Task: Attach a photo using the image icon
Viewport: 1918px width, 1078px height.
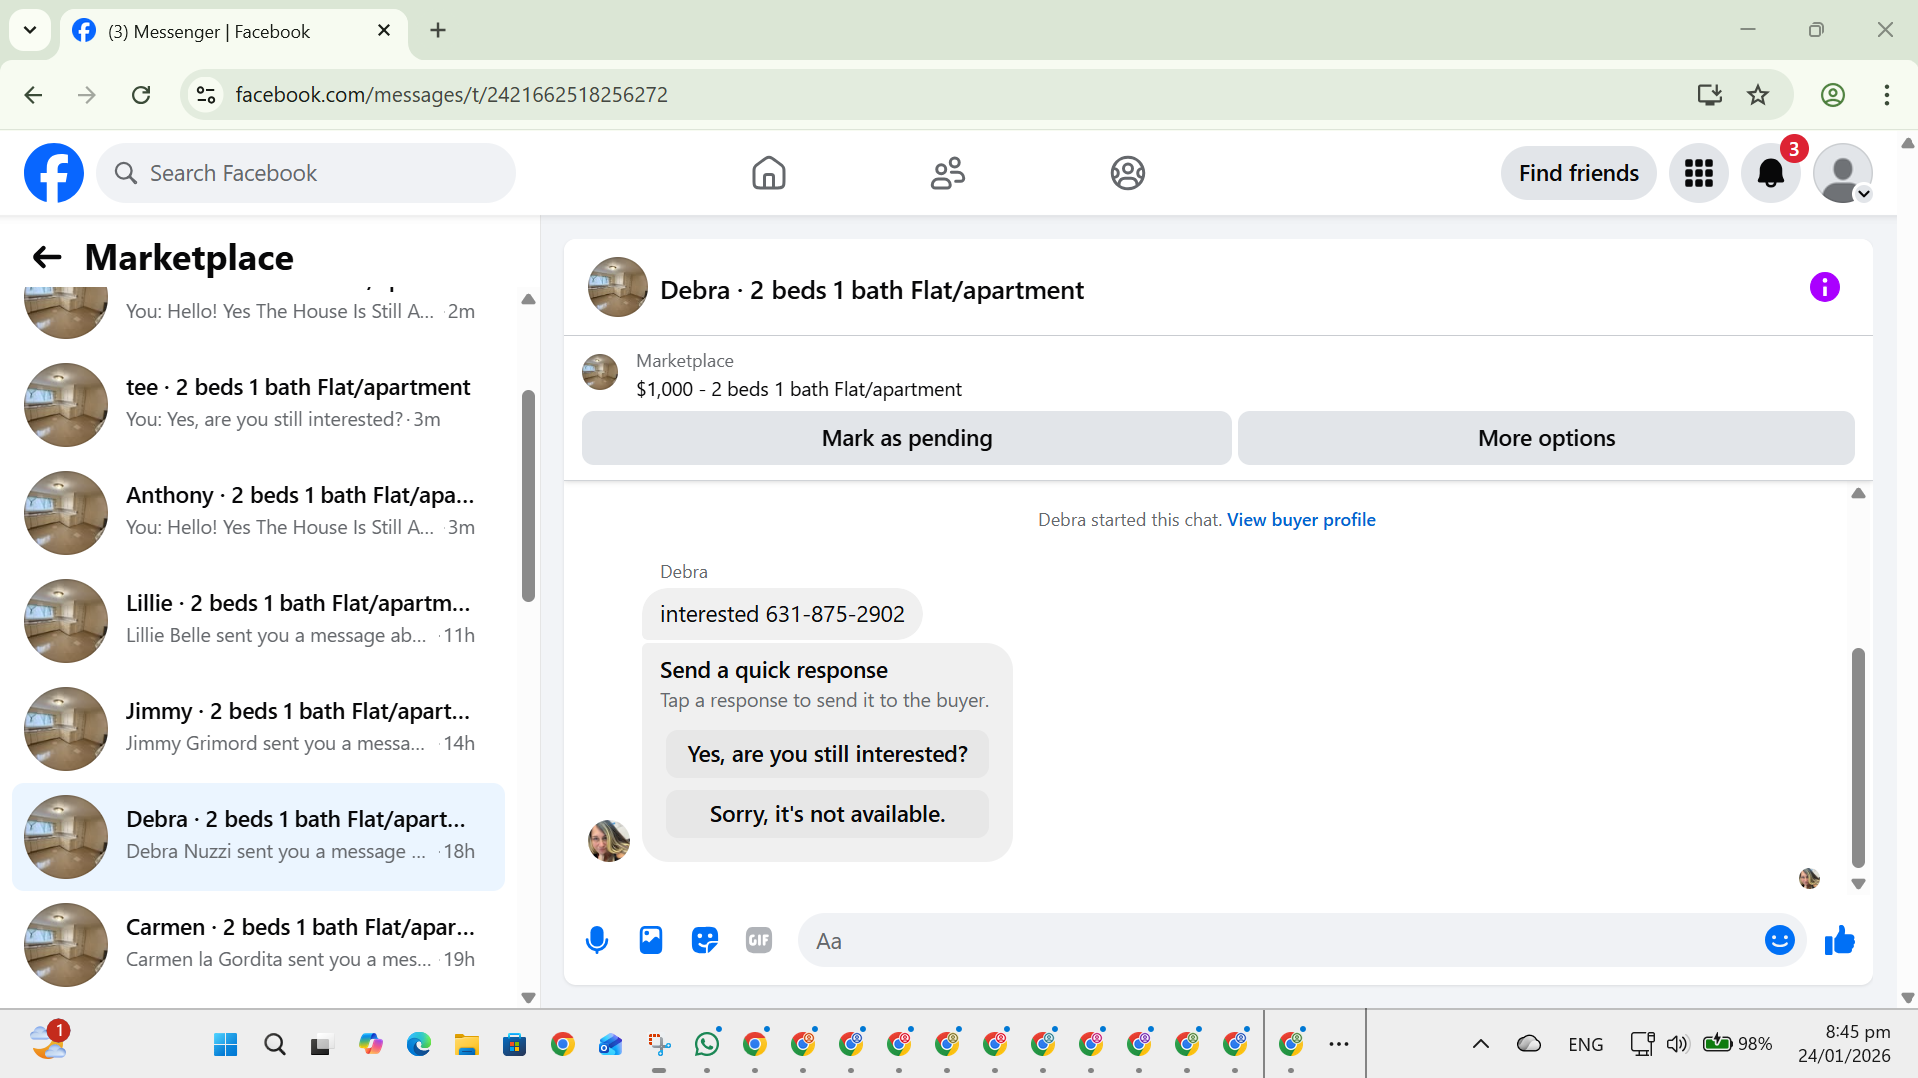Action: 651,940
